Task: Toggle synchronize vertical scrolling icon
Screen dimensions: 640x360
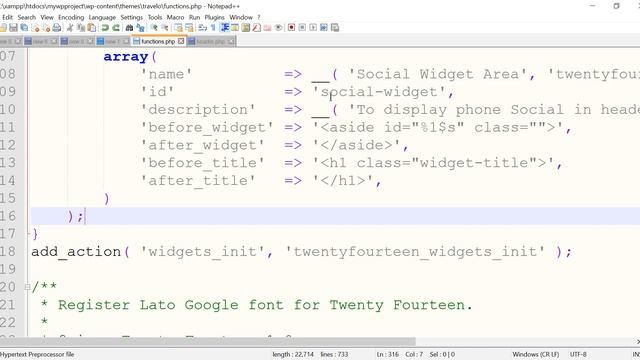Action: (x=178, y=28)
